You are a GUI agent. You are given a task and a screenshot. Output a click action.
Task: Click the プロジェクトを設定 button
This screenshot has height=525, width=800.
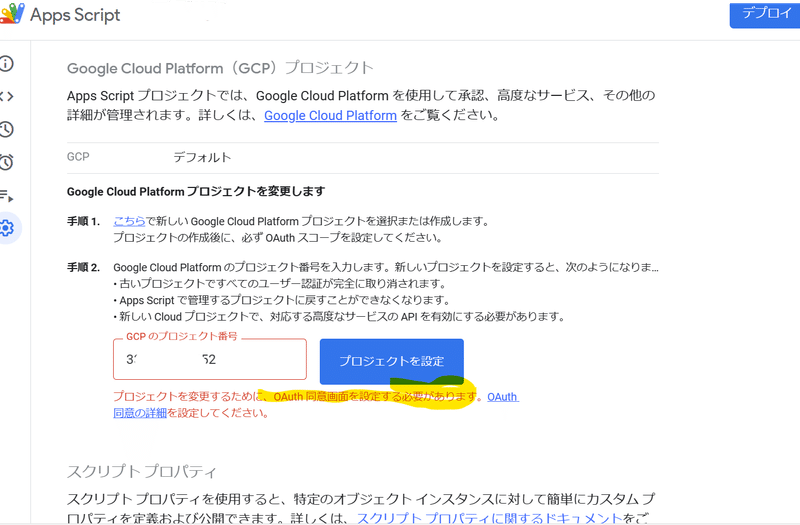click(x=391, y=361)
